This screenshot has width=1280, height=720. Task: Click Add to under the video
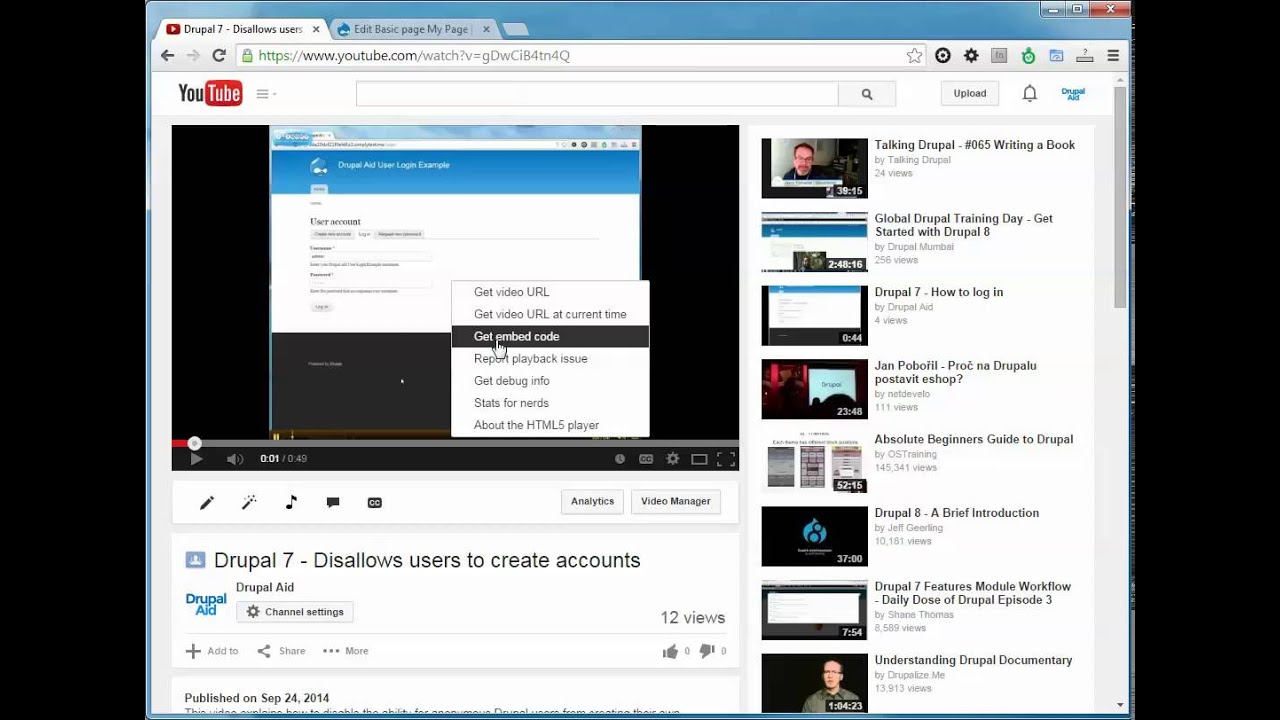[212, 651]
